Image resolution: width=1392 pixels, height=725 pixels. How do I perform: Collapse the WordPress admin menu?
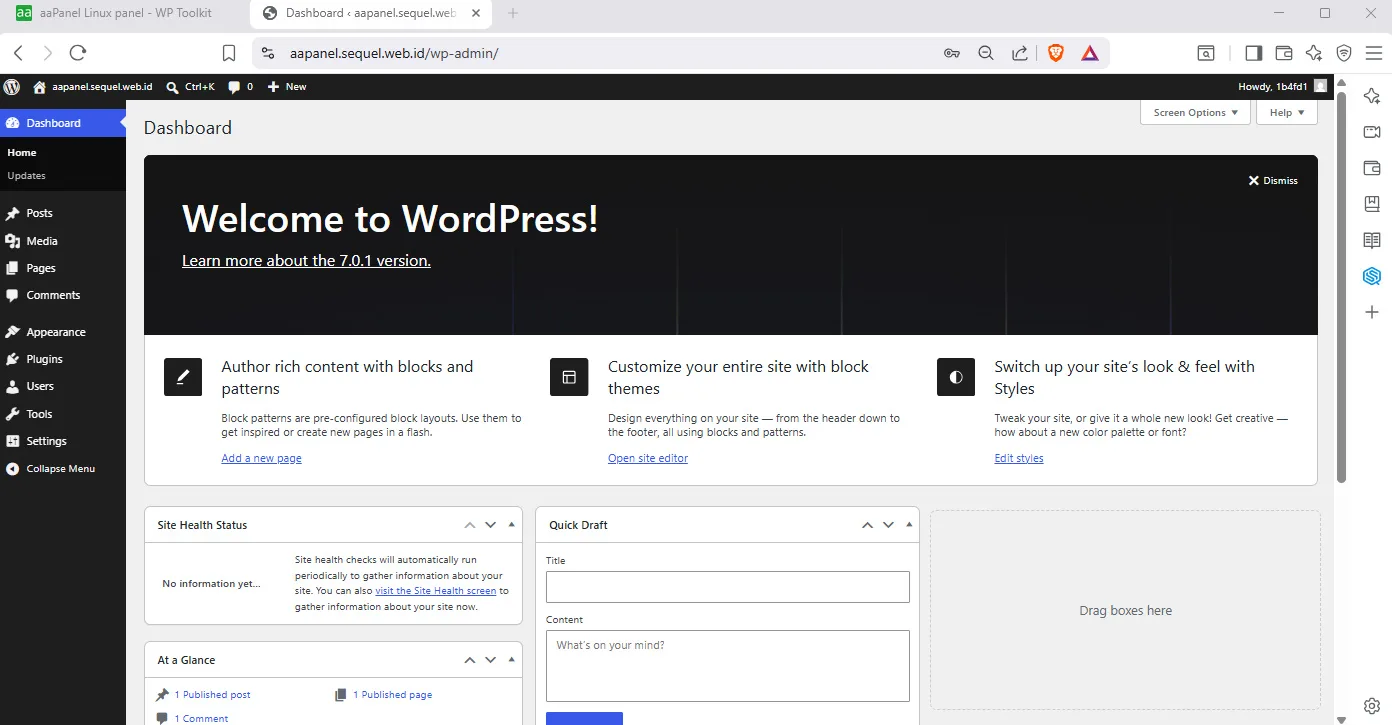pos(63,468)
